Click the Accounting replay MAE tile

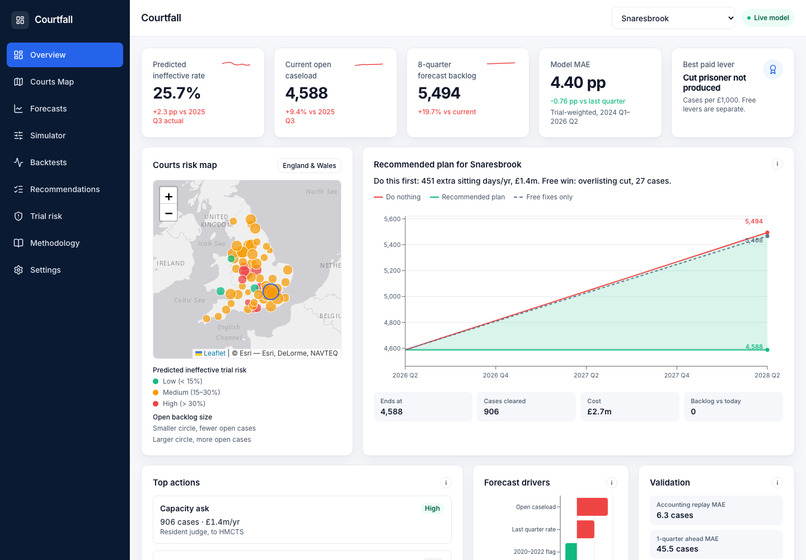[x=716, y=510]
